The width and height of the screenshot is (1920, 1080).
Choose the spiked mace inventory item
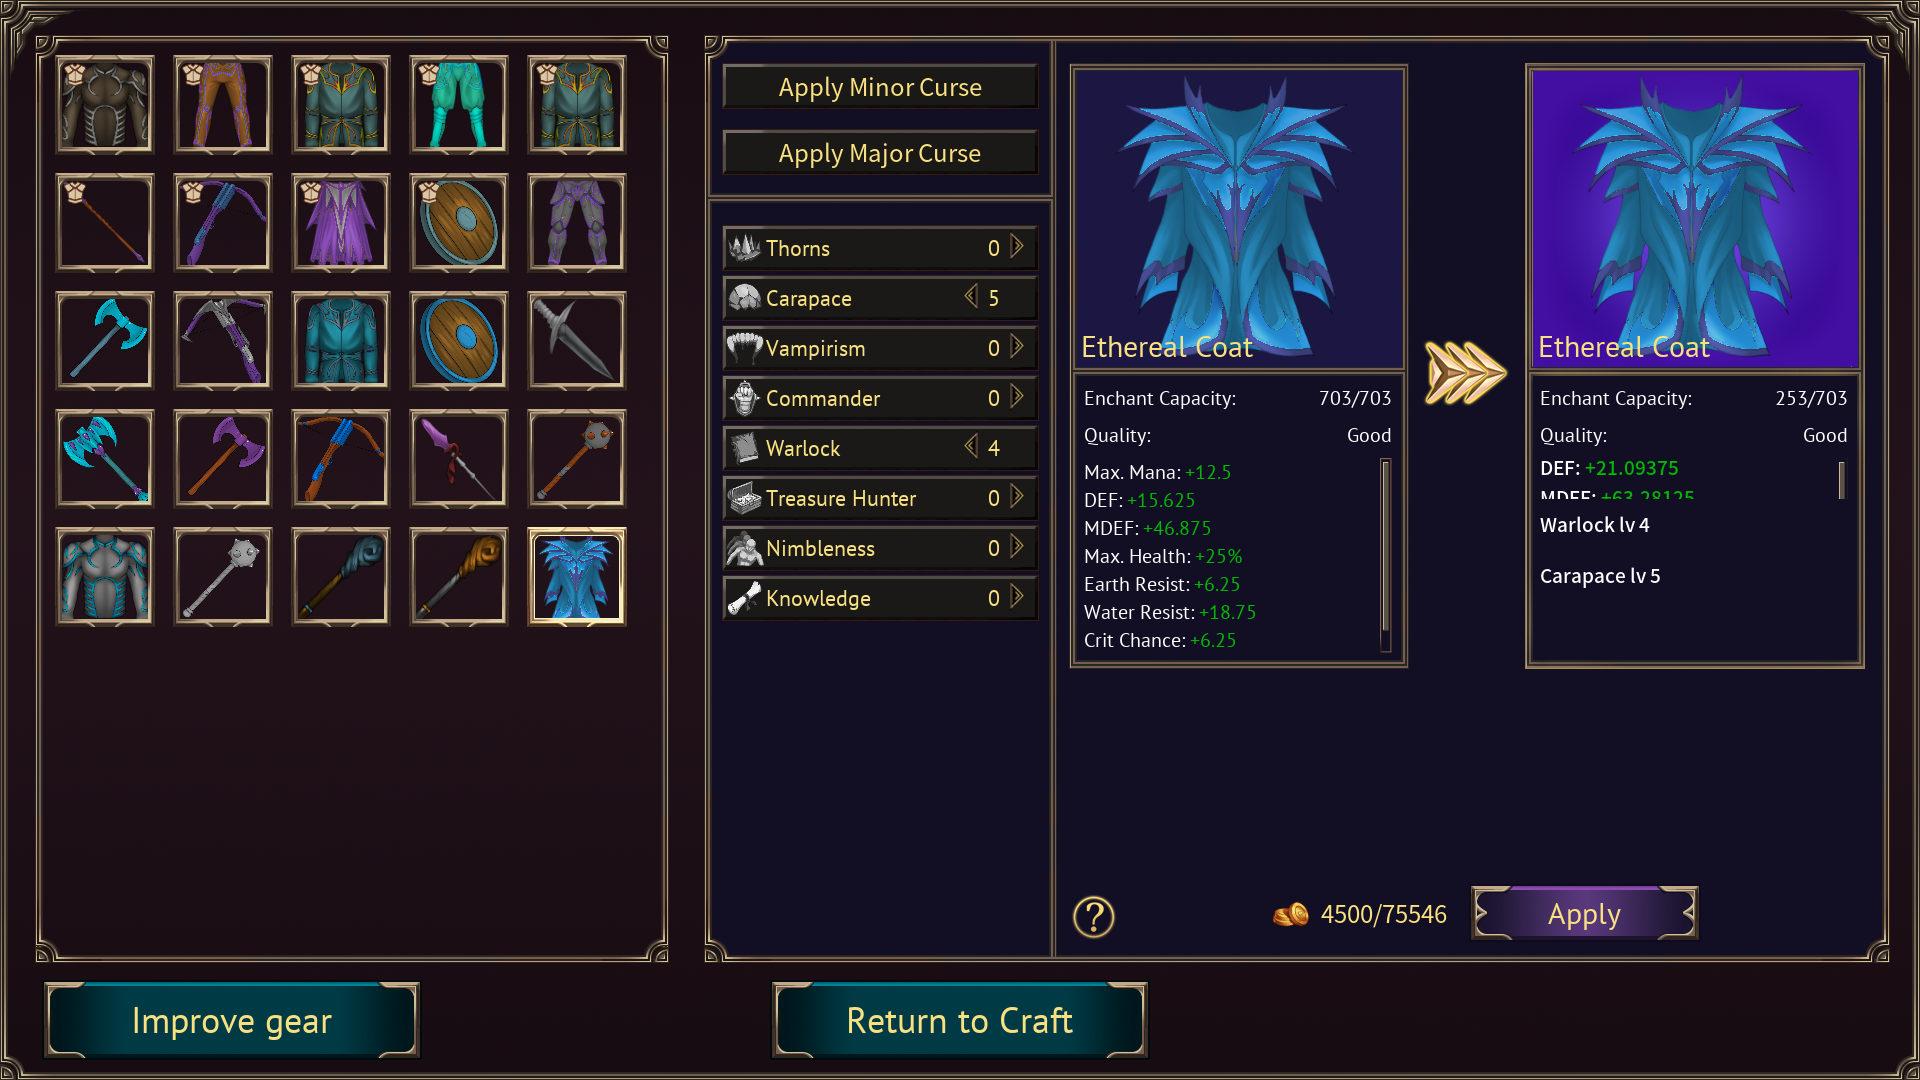223,577
